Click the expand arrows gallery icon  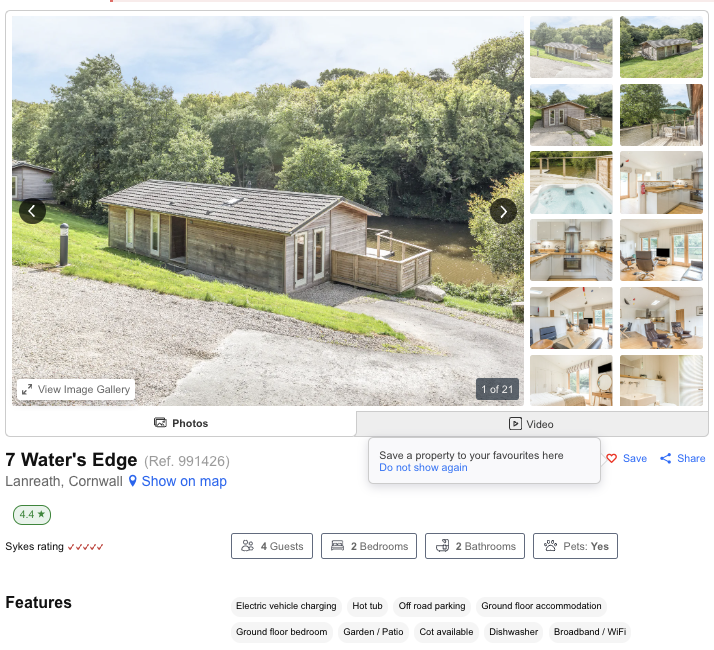27,389
